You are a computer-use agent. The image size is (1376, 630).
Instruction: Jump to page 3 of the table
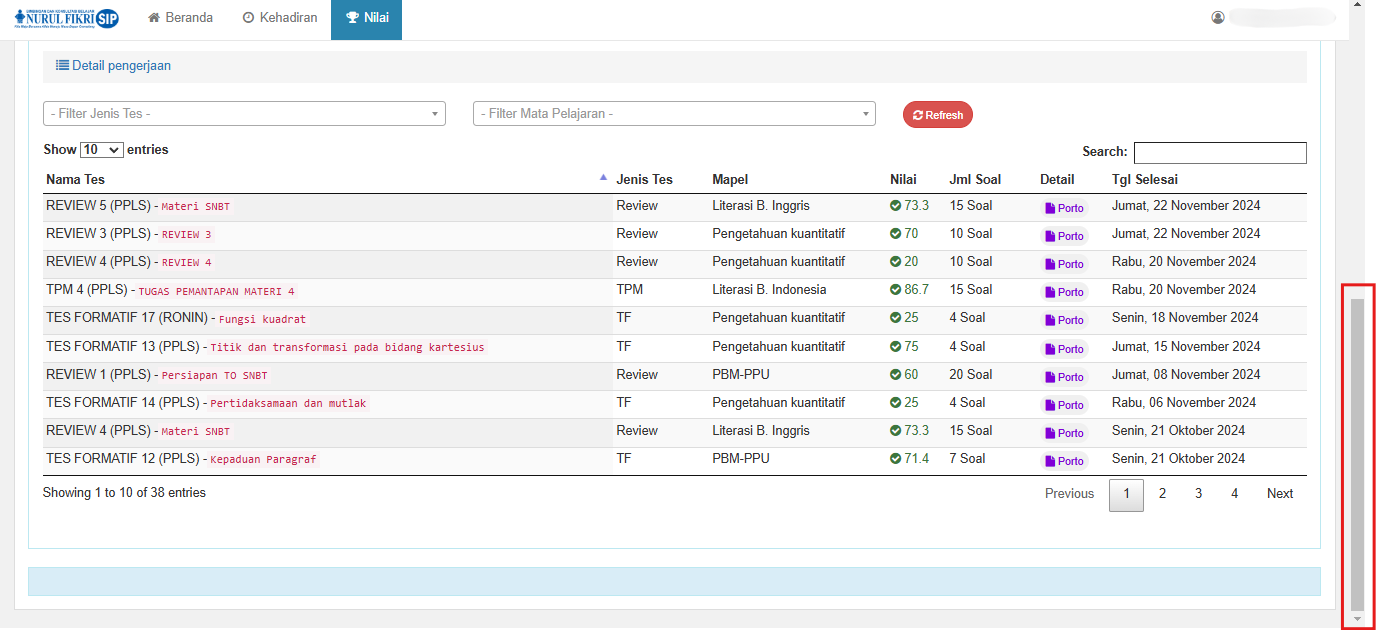coord(1198,494)
